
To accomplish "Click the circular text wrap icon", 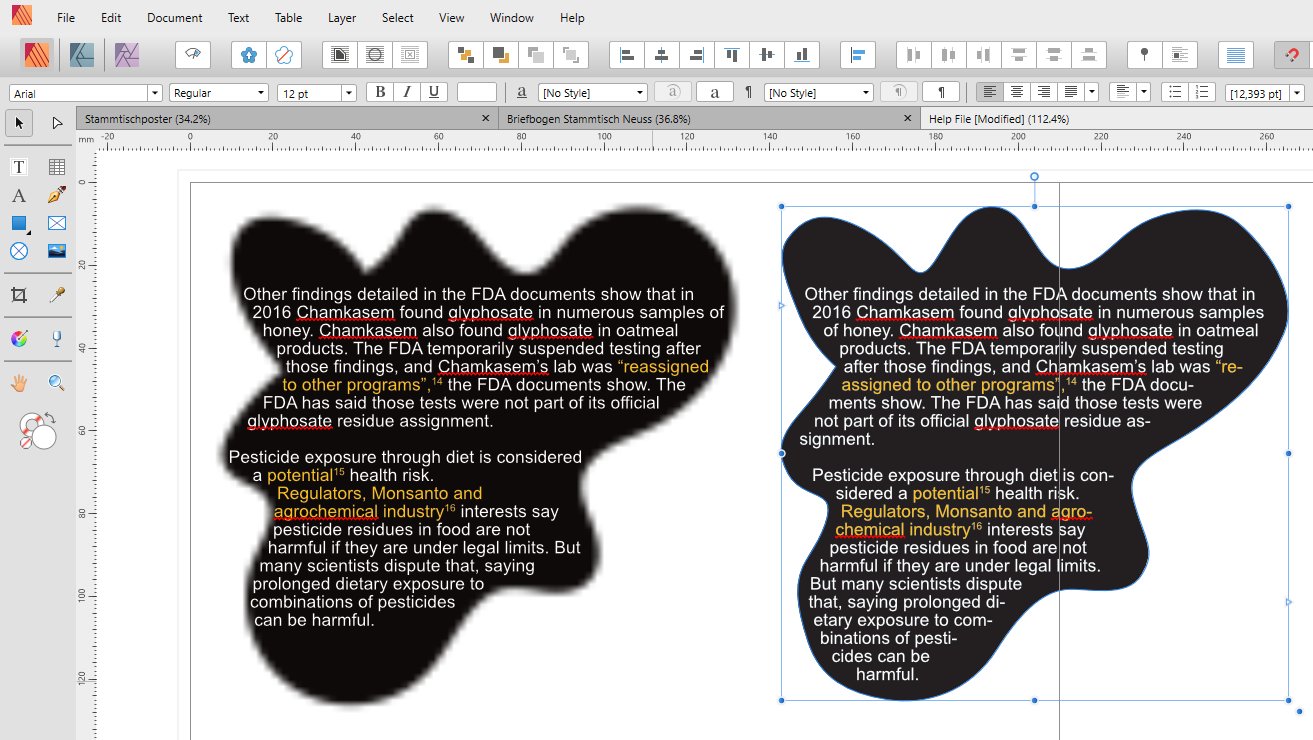I will coord(375,55).
